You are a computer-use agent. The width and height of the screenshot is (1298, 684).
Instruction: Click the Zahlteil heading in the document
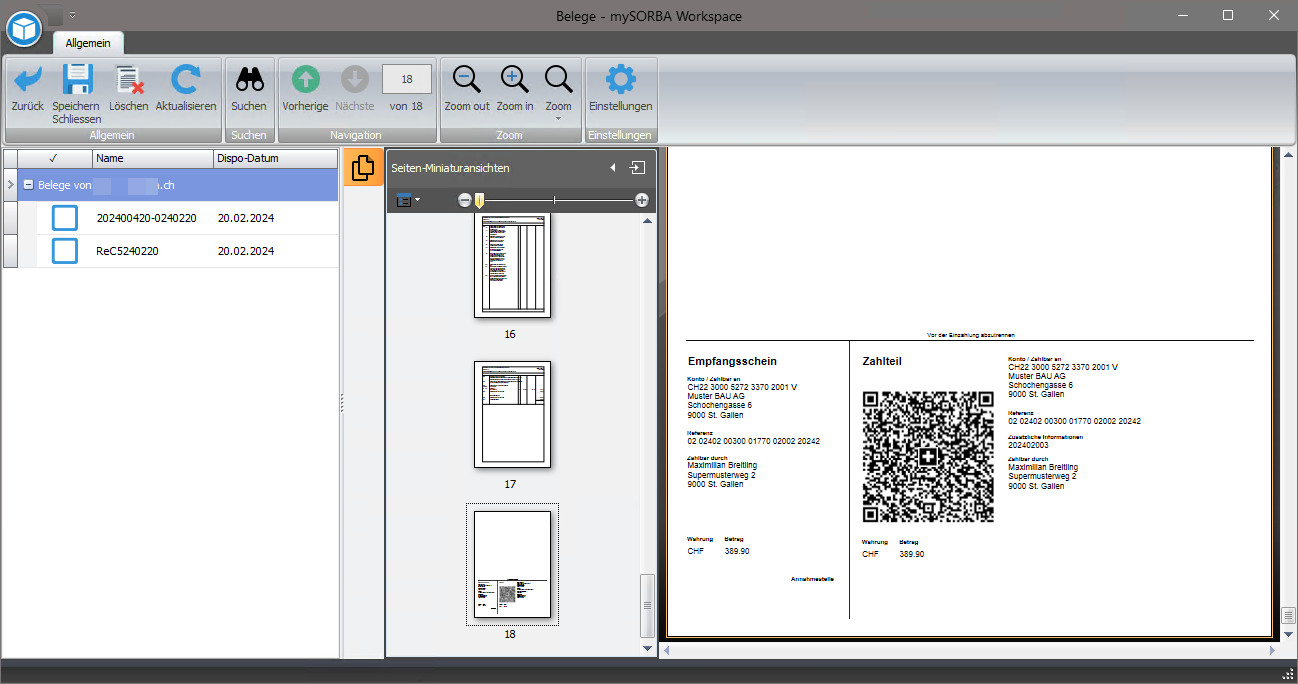pos(882,361)
